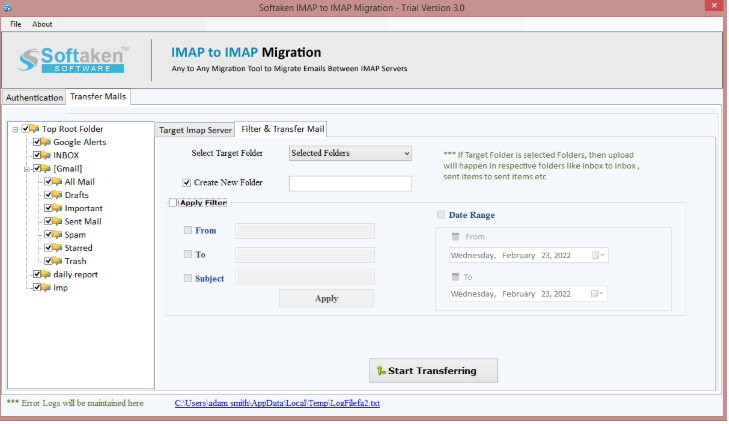Uncheck the daily report checkbox
Screen dimensions: 729x424
(37, 274)
